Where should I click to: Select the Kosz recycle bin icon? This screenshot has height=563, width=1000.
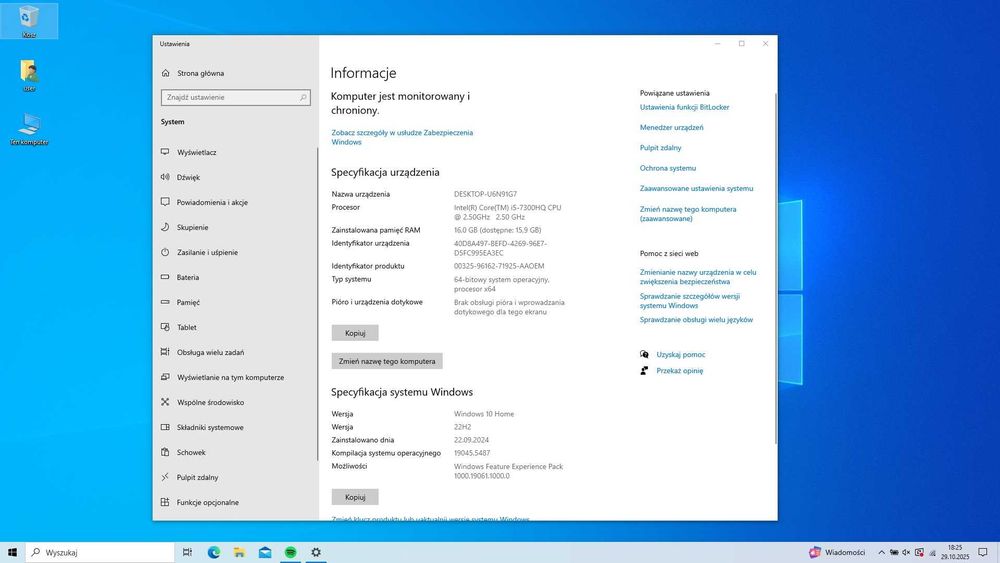(29, 21)
